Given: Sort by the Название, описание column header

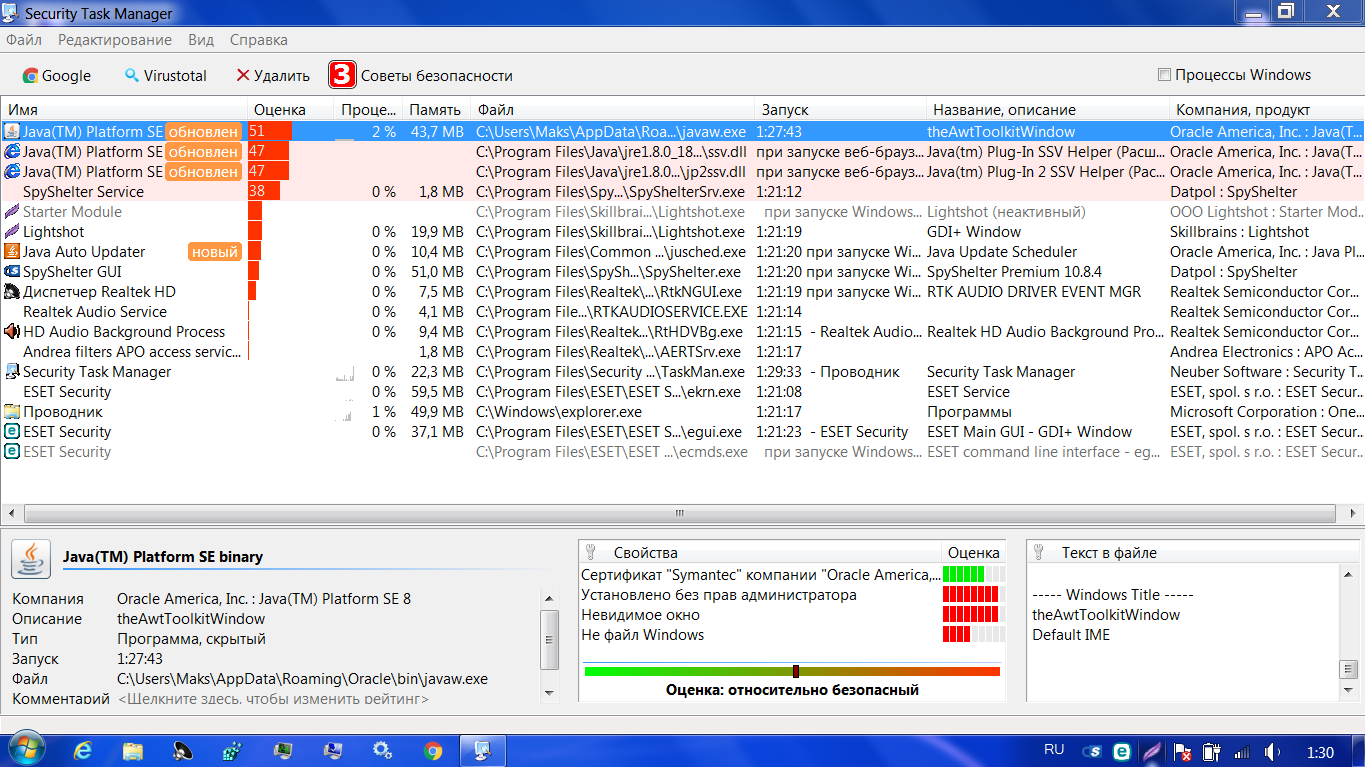Looking at the screenshot, I should tap(1047, 110).
